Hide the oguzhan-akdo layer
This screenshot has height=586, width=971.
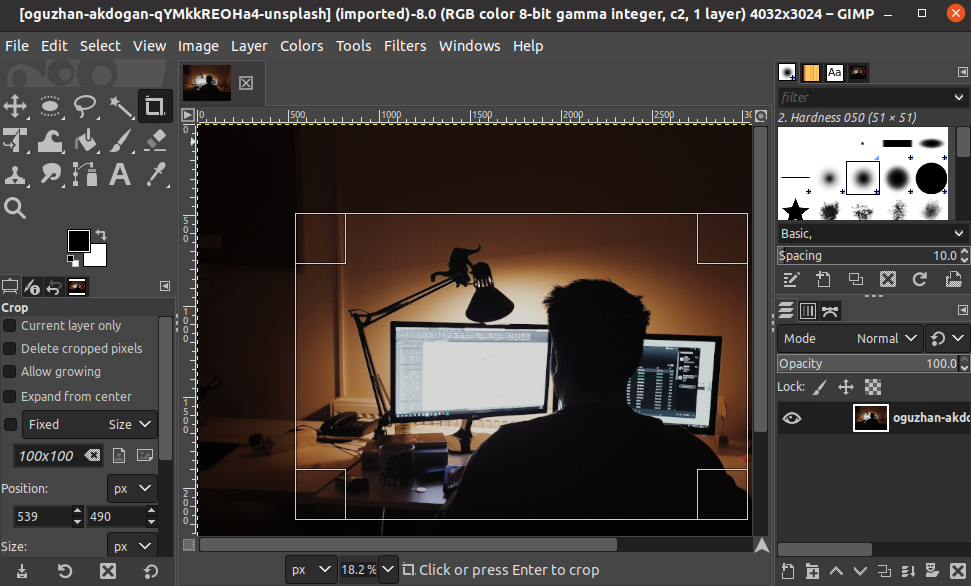pos(792,417)
